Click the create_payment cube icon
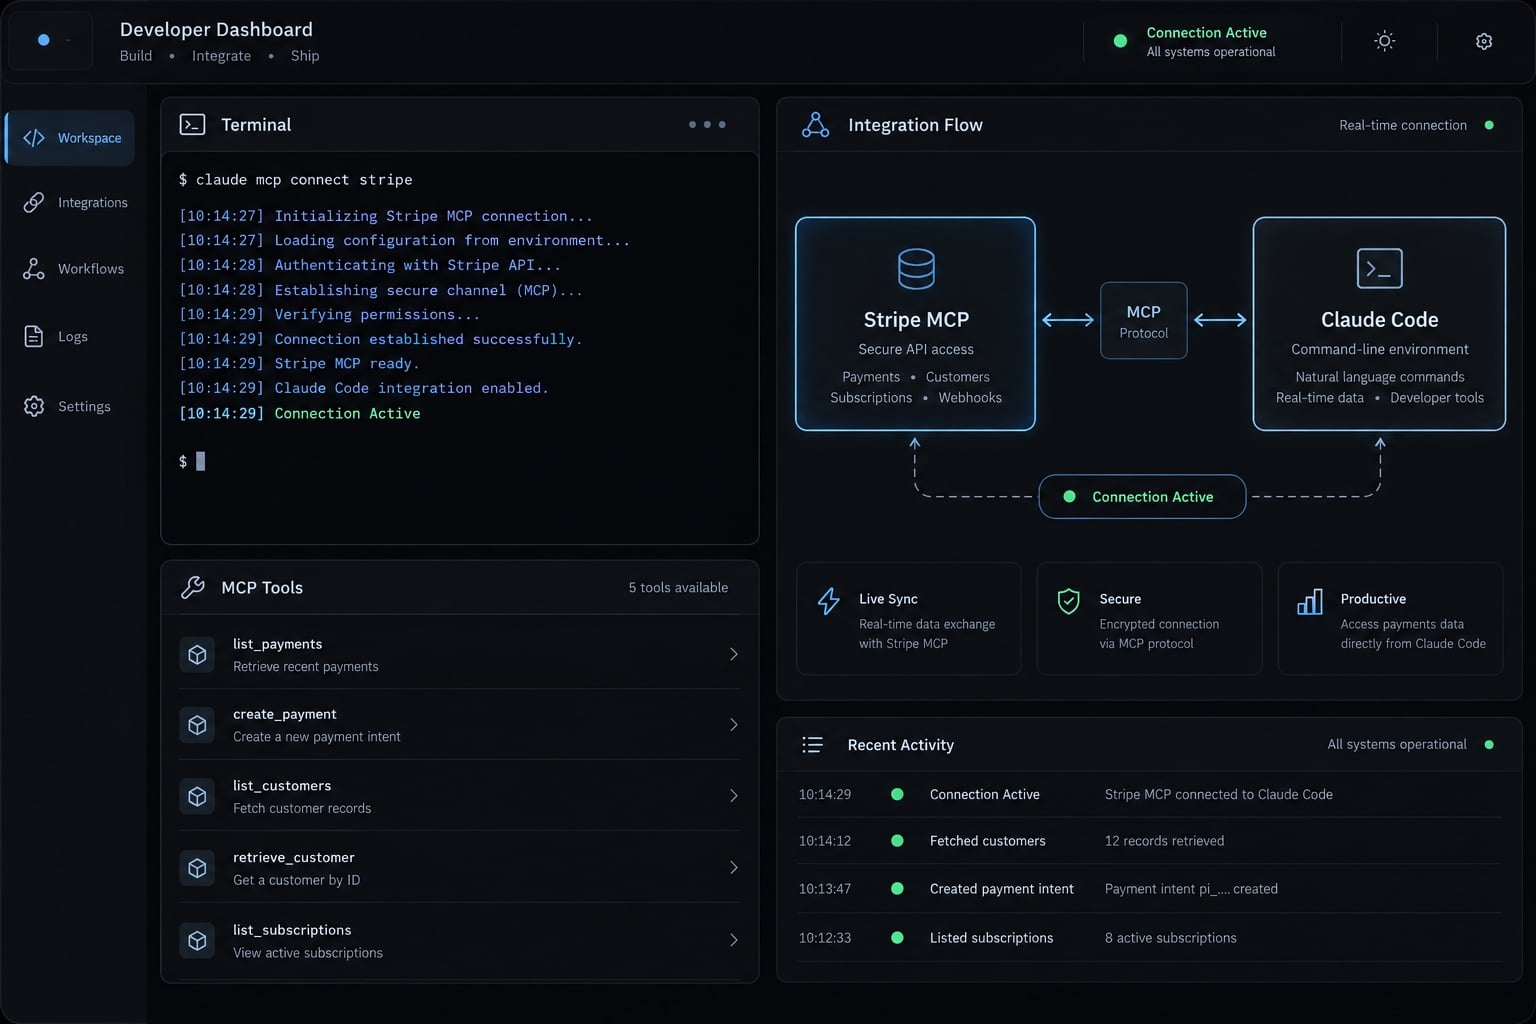 (197, 725)
